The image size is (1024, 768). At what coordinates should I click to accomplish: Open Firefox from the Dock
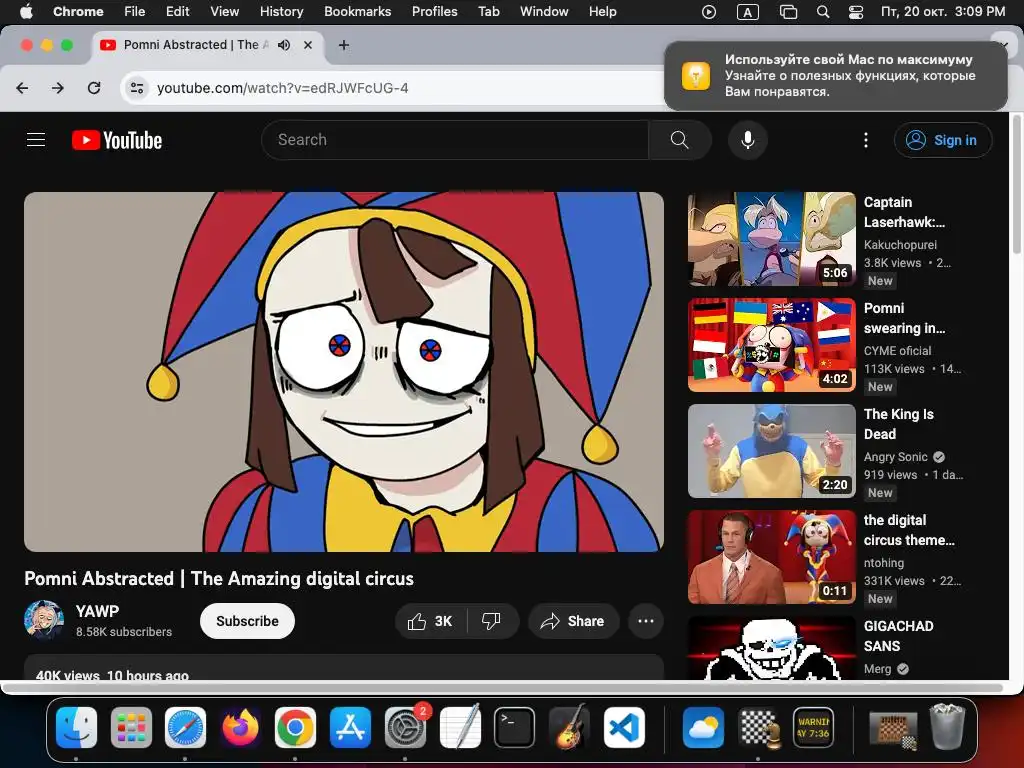click(240, 728)
